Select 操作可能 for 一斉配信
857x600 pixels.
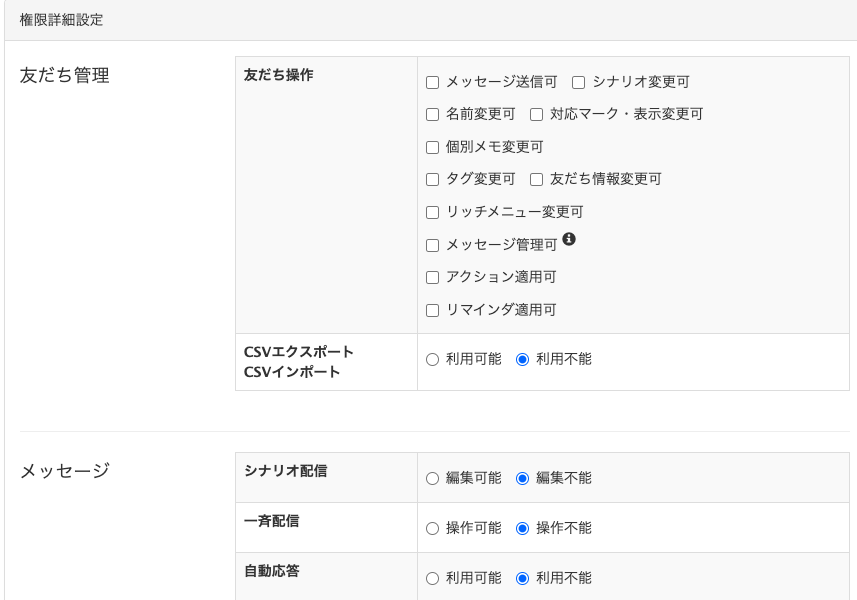[433, 527]
